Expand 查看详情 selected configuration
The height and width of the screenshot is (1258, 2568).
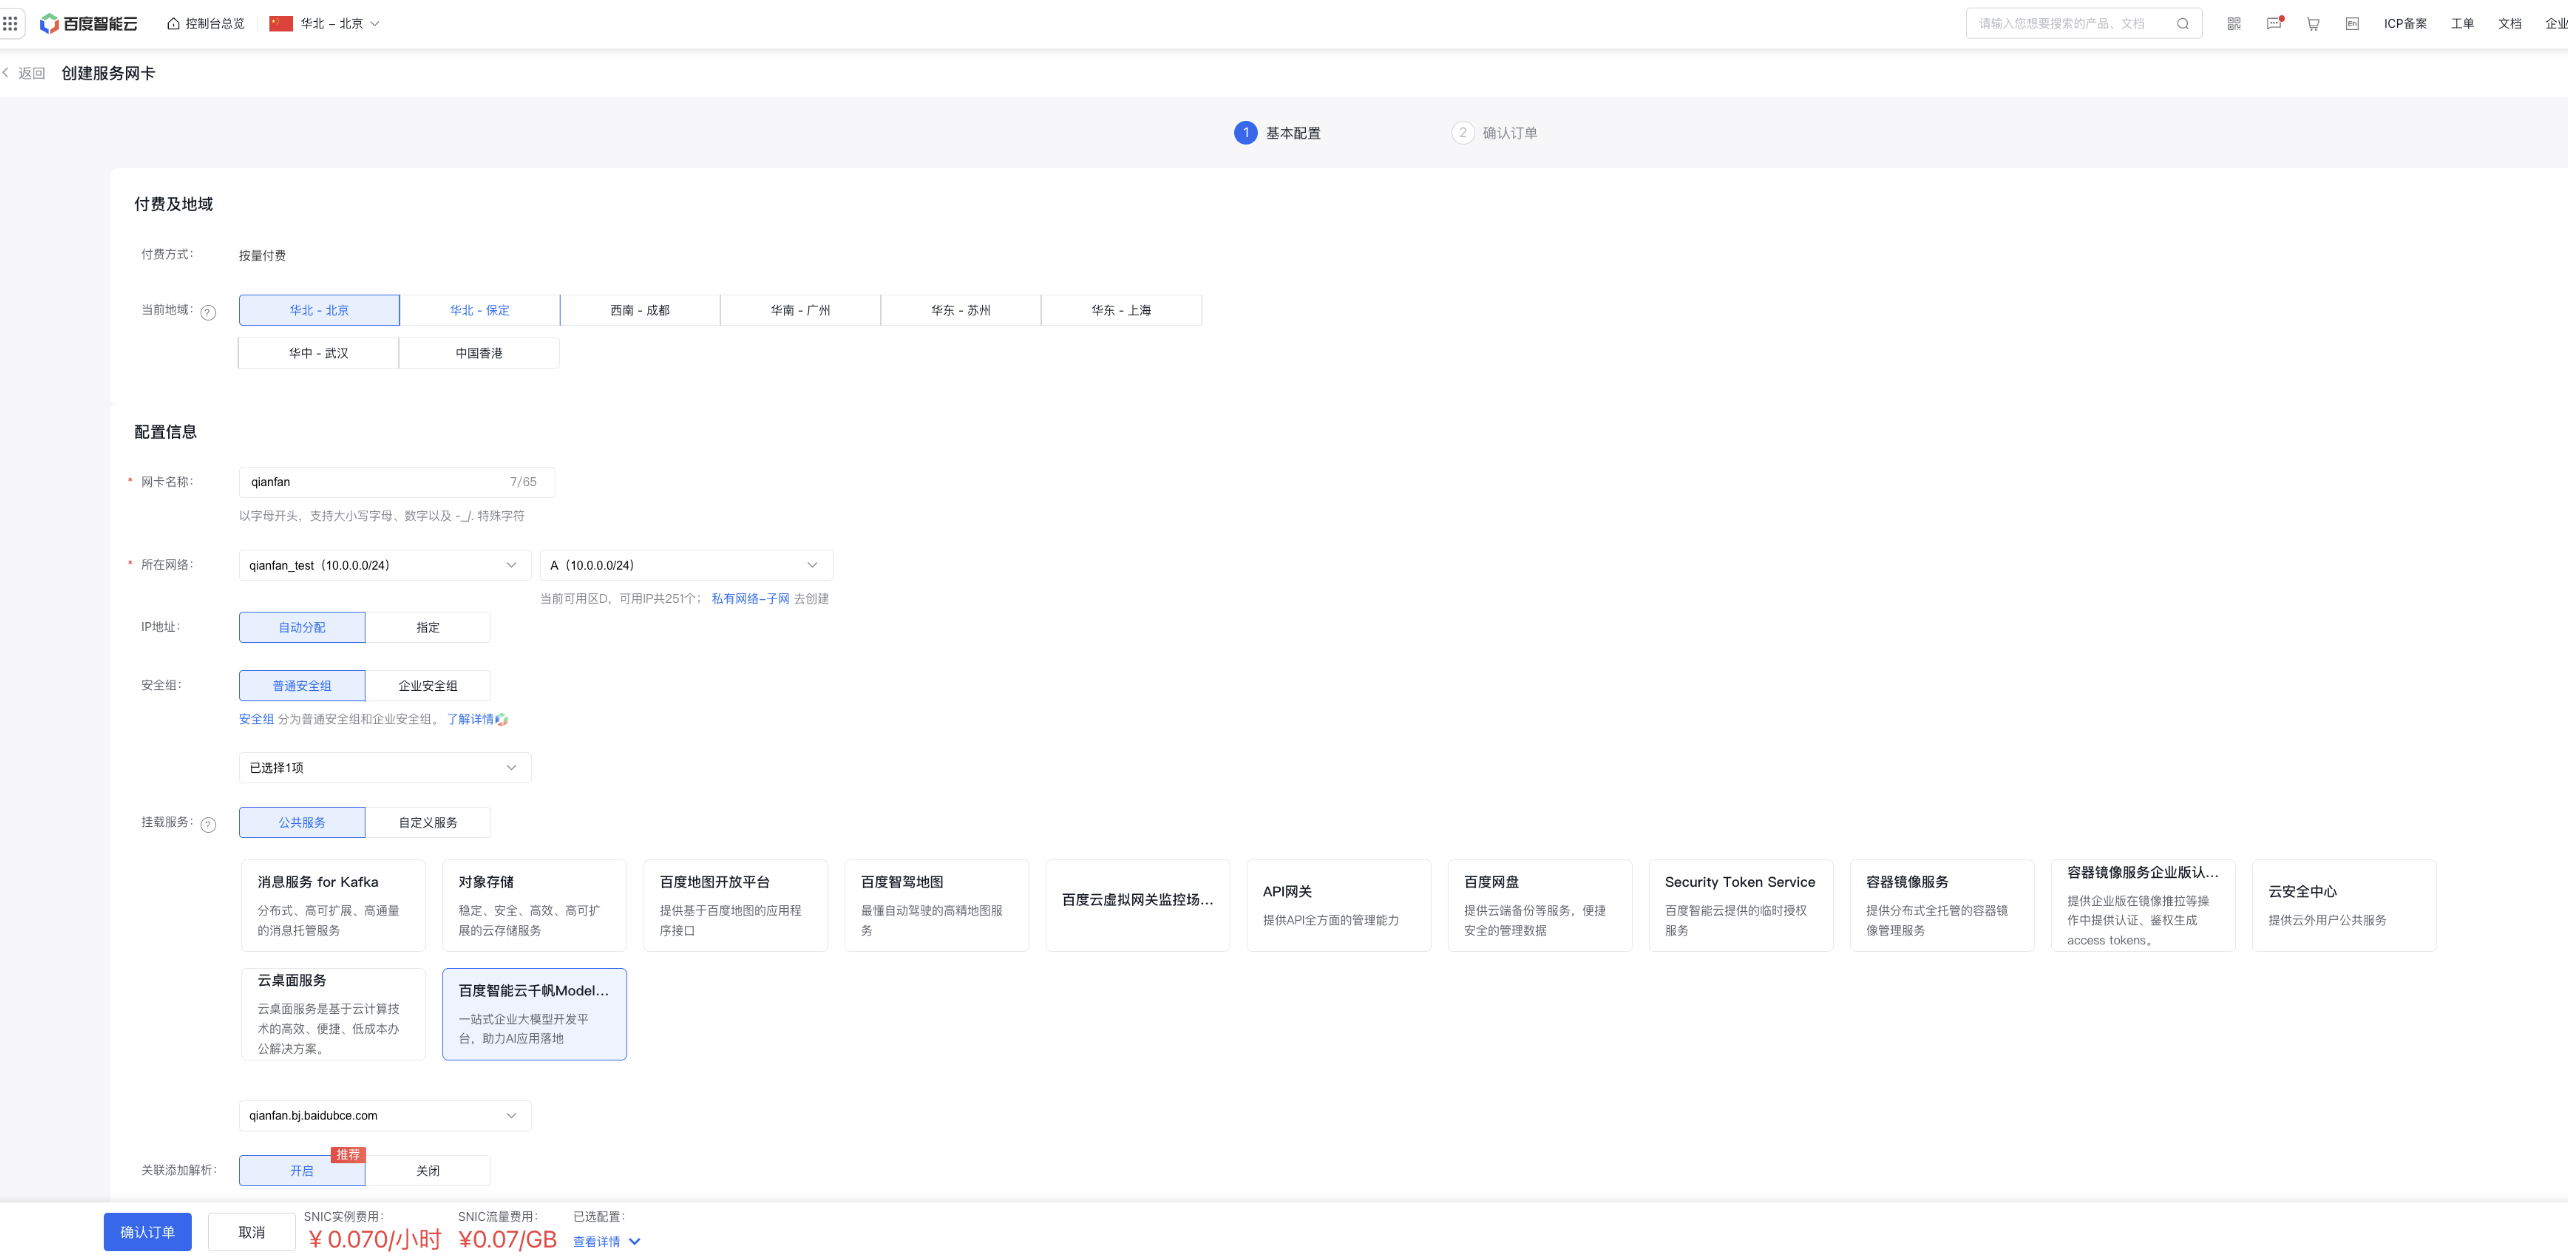tap(607, 1241)
